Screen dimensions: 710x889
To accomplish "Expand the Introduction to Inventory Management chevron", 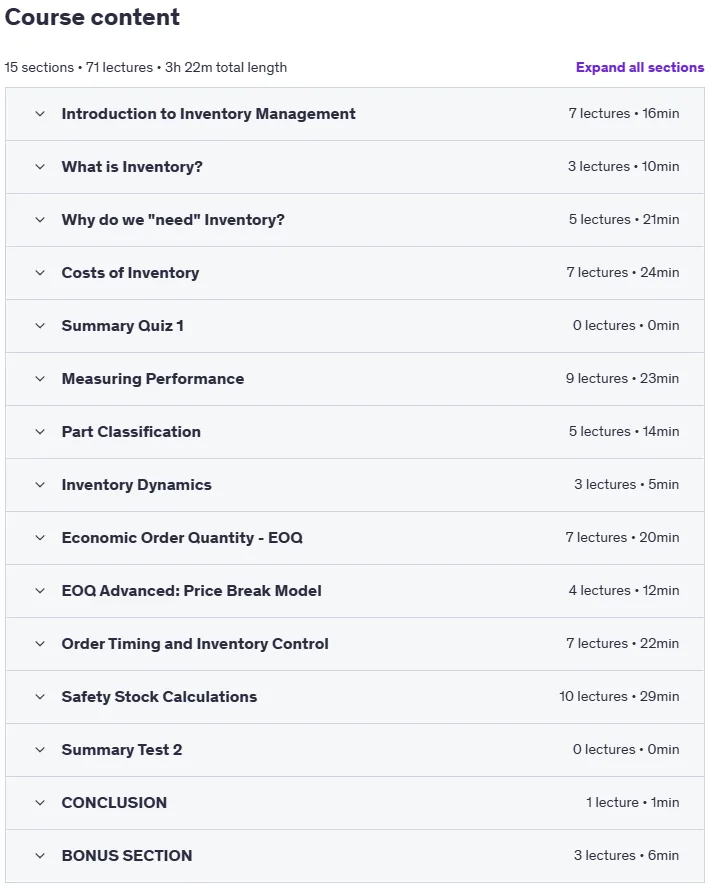I will [x=40, y=114].
